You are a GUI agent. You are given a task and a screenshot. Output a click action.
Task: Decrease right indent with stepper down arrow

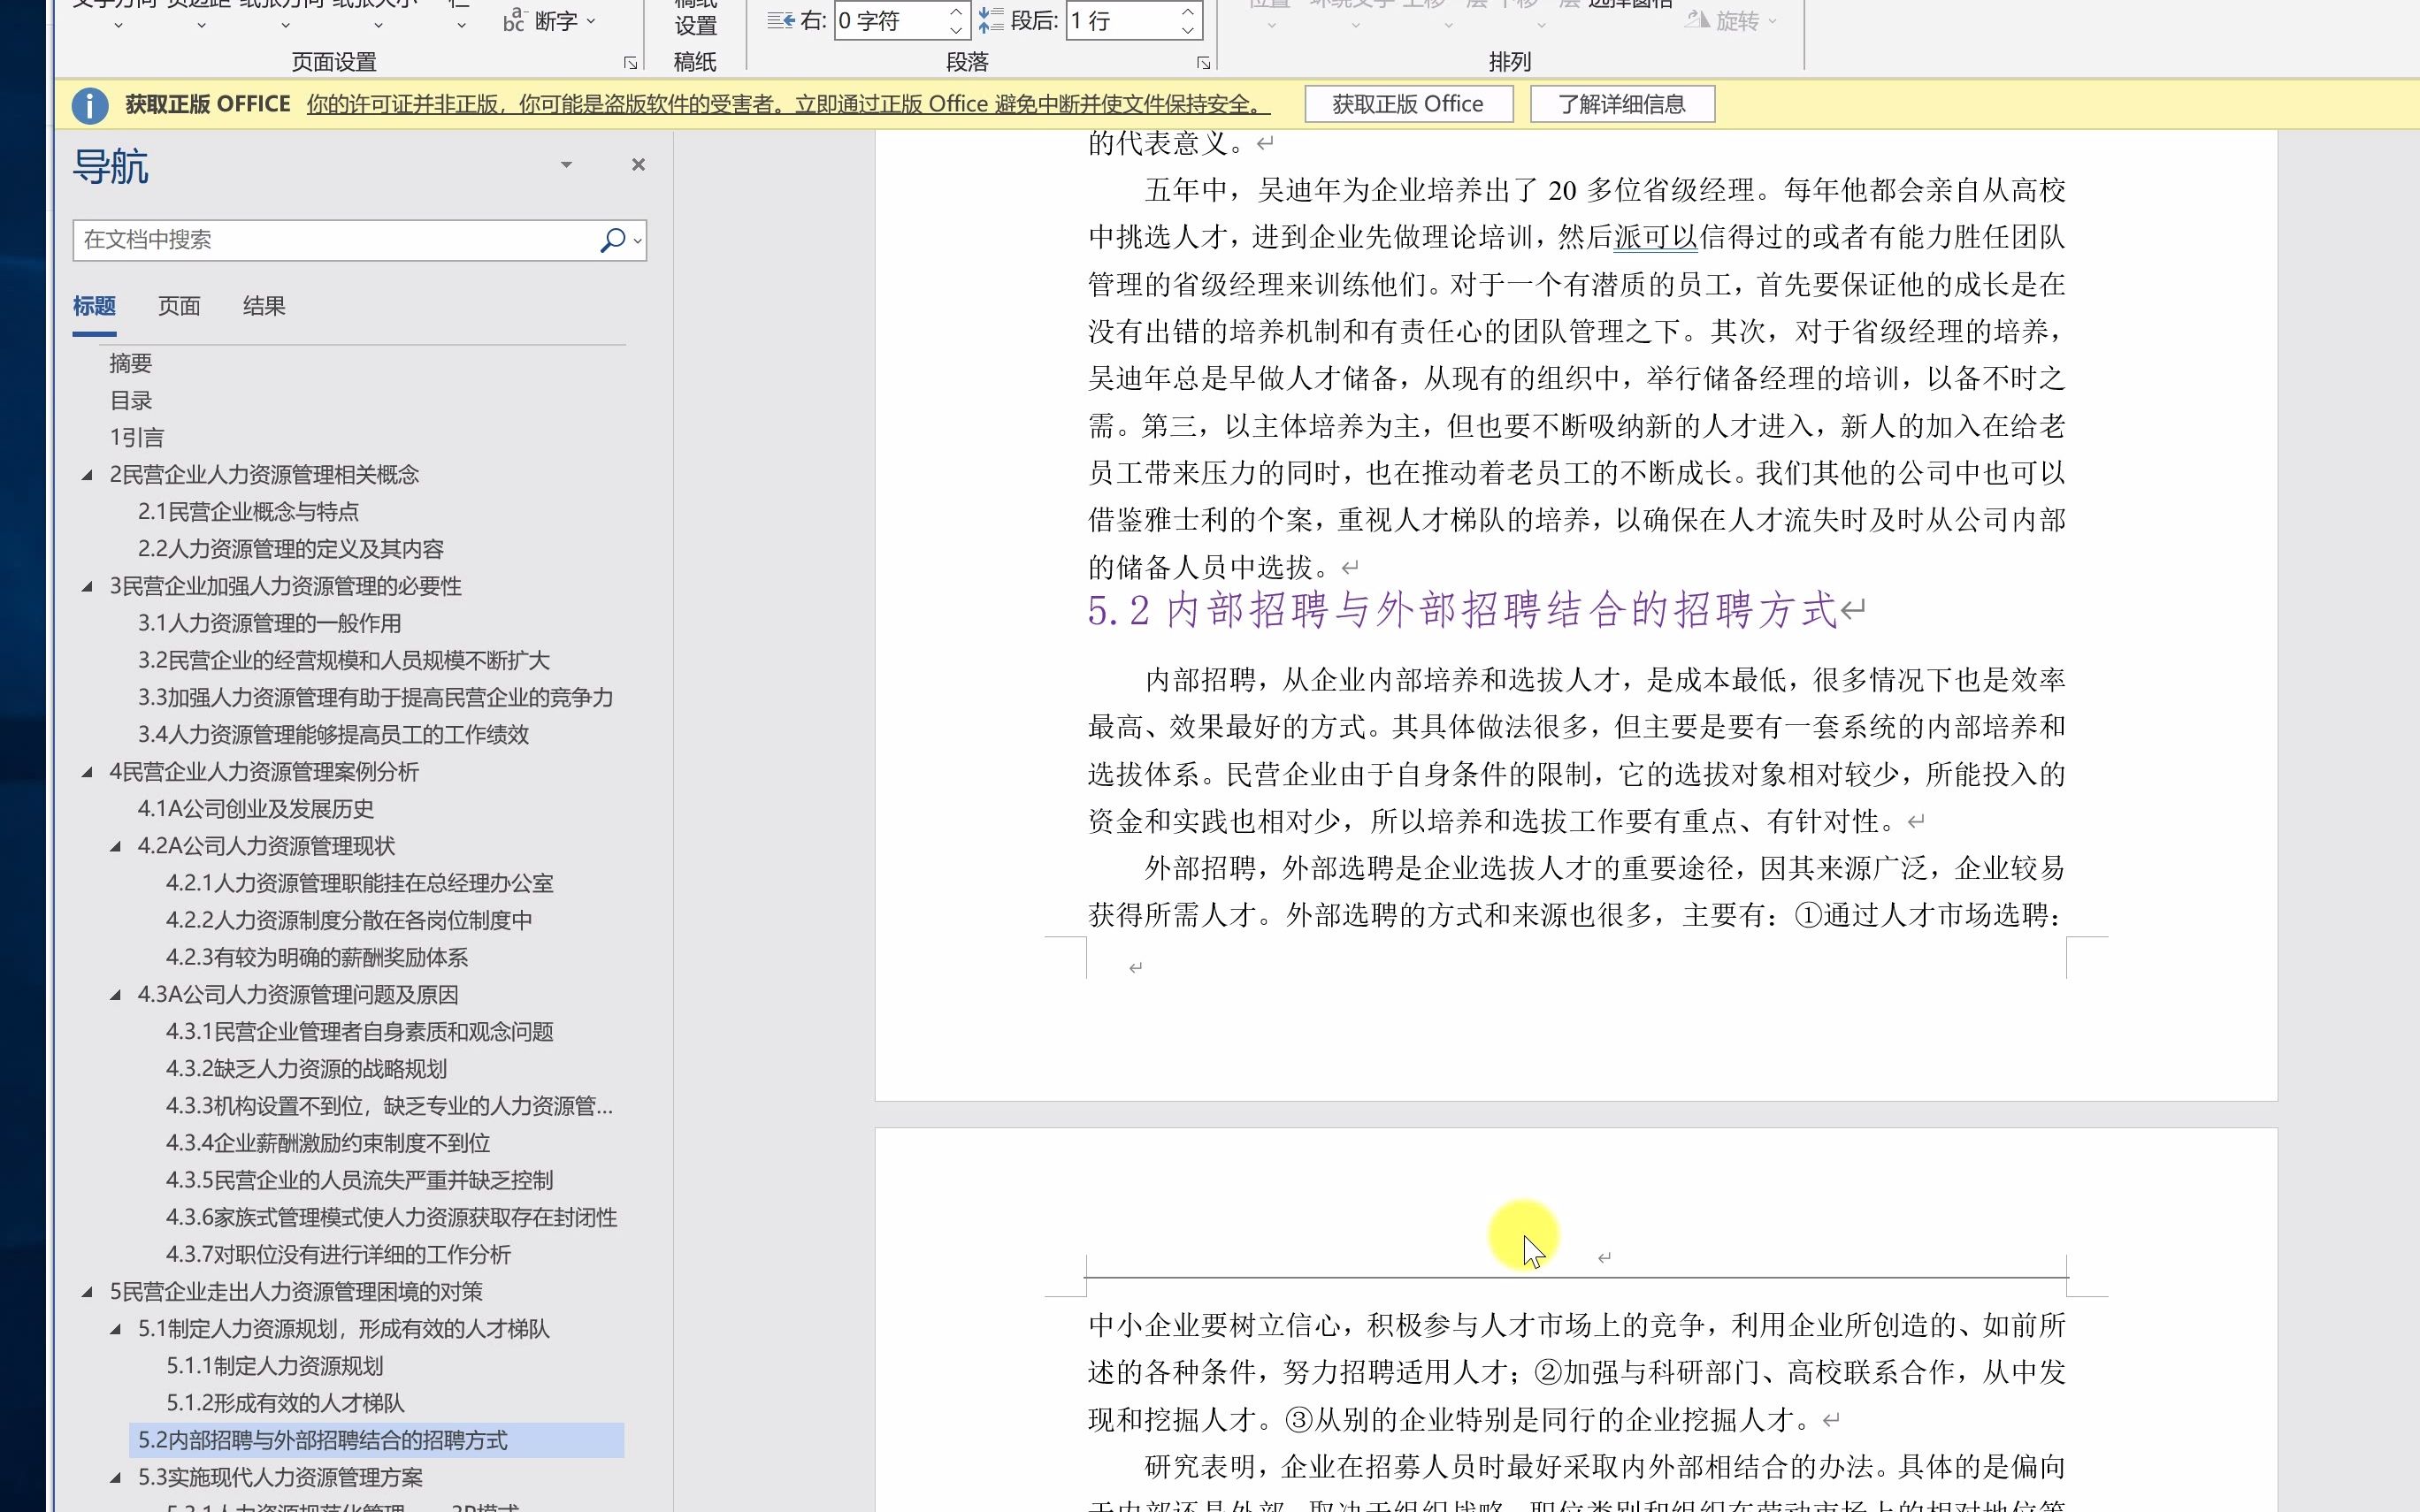[x=956, y=30]
